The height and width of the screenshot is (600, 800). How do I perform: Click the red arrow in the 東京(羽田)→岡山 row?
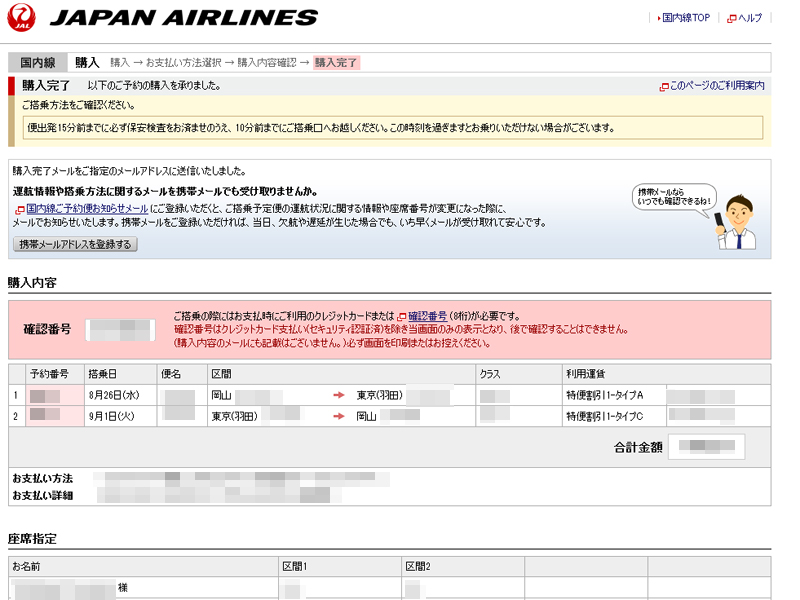point(339,416)
